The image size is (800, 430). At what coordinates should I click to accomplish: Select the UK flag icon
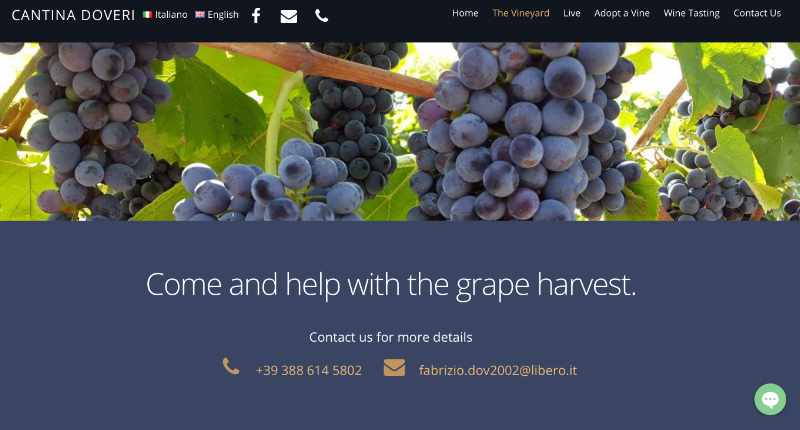pos(200,15)
